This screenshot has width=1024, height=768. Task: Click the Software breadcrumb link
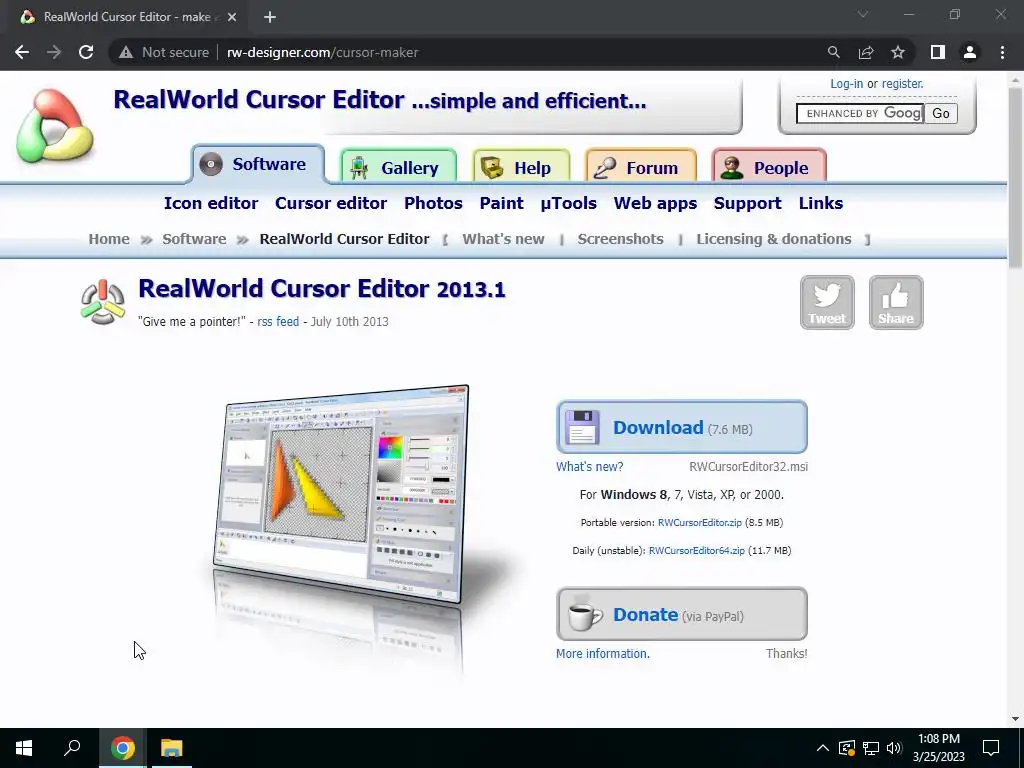coord(194,239)
